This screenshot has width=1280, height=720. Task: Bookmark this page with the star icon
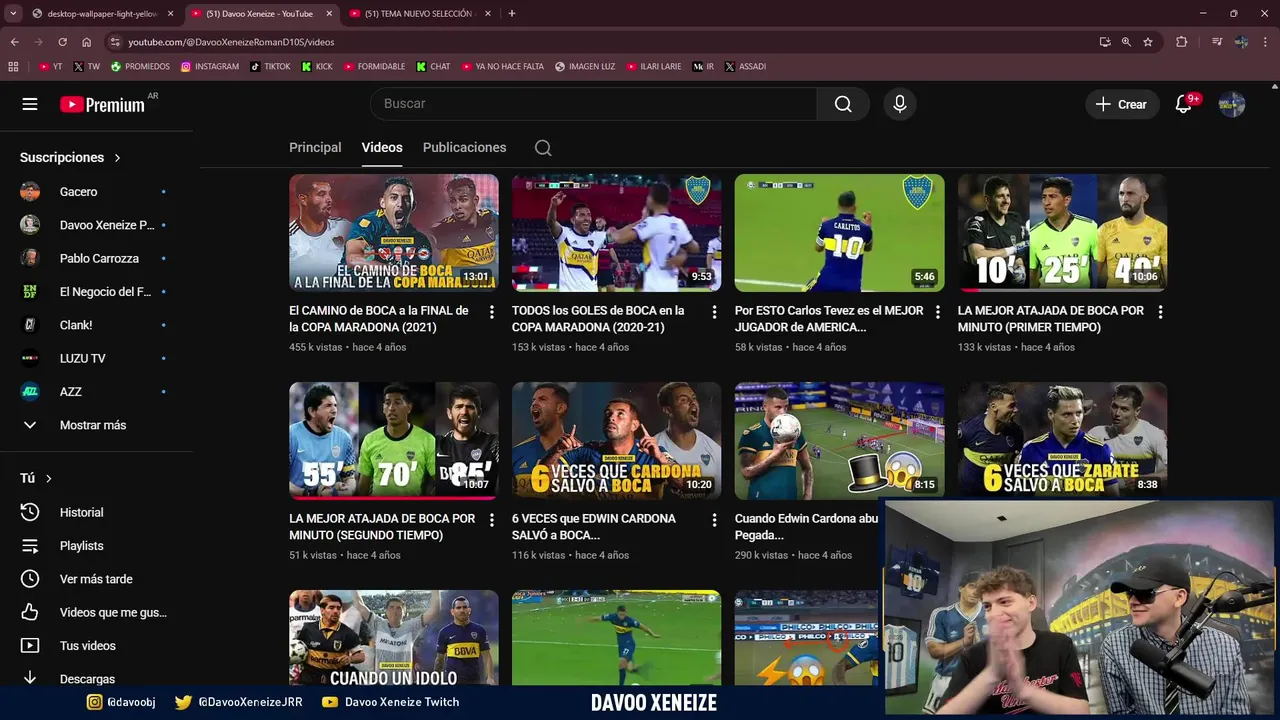[x=1148, y=42]
